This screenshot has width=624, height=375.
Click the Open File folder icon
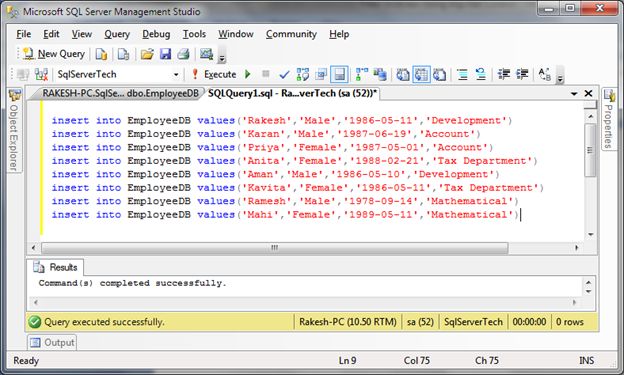(147, 54)
